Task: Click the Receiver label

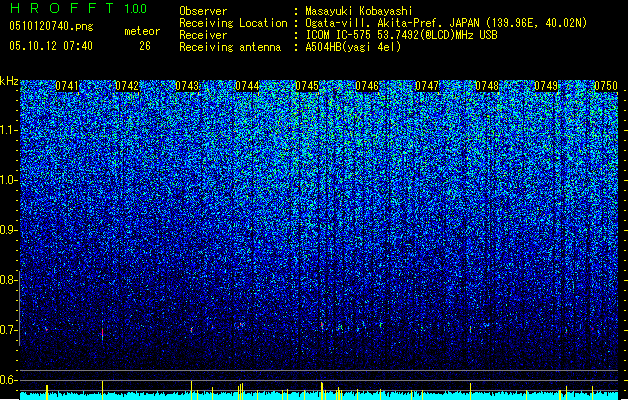Action: (203, 35)
